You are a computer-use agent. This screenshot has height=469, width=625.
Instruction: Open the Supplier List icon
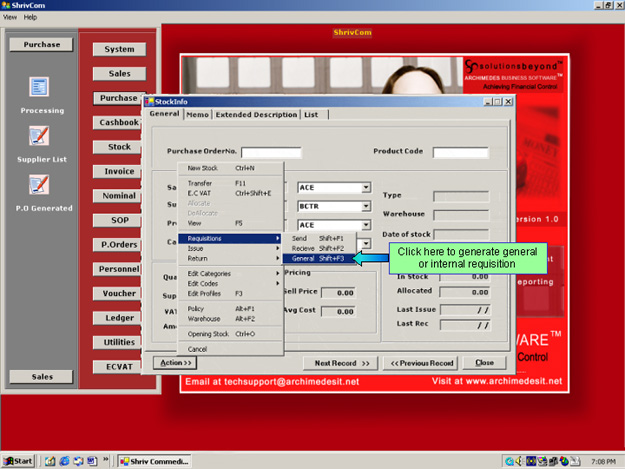tap(39, 136)
